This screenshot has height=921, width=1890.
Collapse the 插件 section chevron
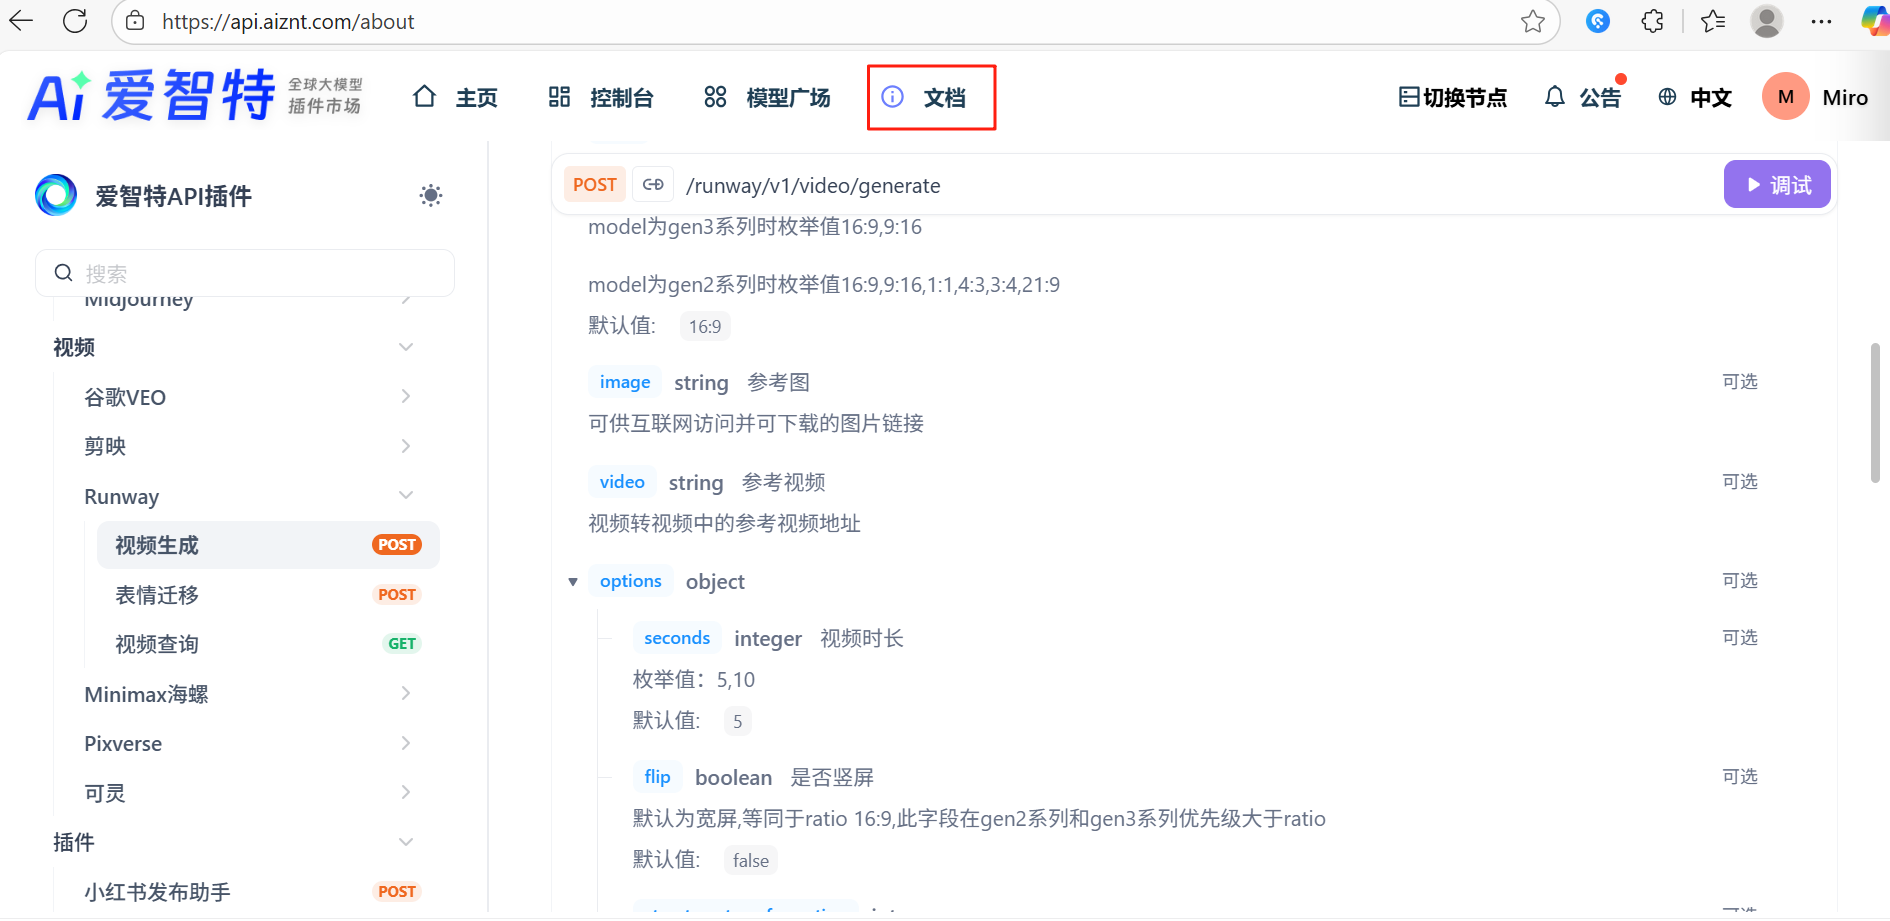pyautogui.click(x=406, y=842)
